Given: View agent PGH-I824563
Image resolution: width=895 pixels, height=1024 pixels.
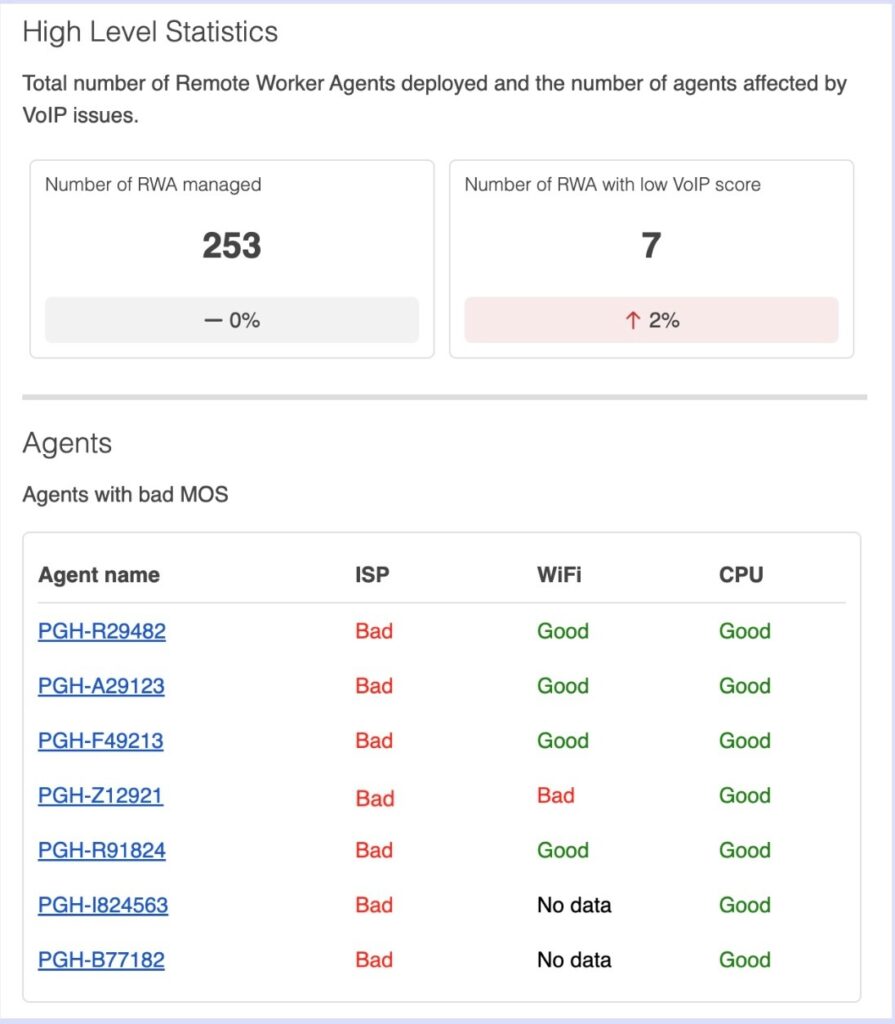Looking at the screenshot, I should [103, 905].
